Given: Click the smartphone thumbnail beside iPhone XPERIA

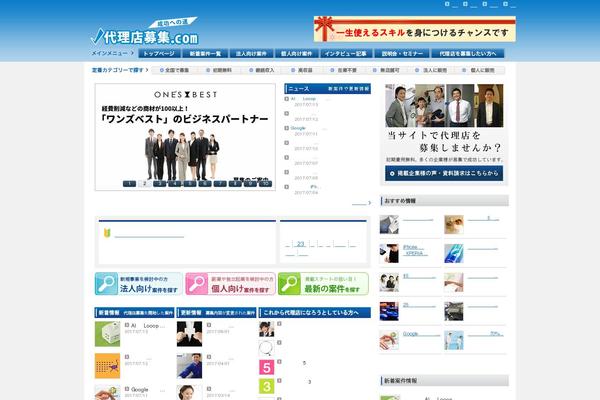Looking at the screenshot, I should 389,253.
